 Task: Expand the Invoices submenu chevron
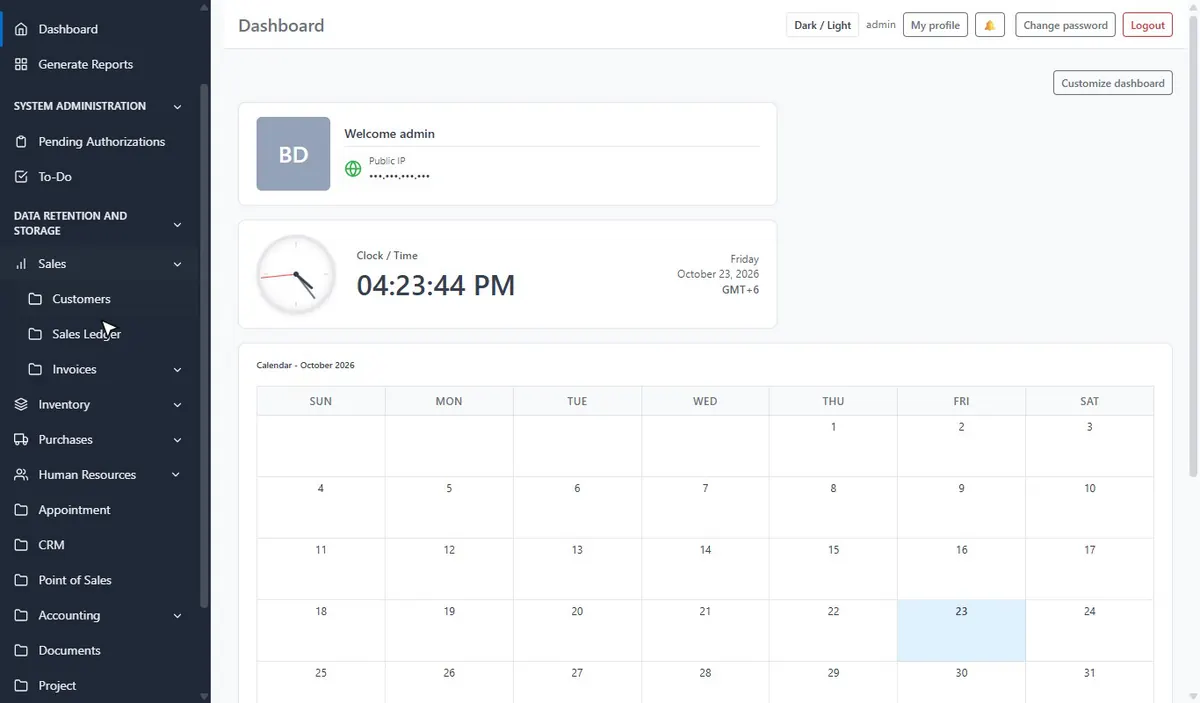177,370
